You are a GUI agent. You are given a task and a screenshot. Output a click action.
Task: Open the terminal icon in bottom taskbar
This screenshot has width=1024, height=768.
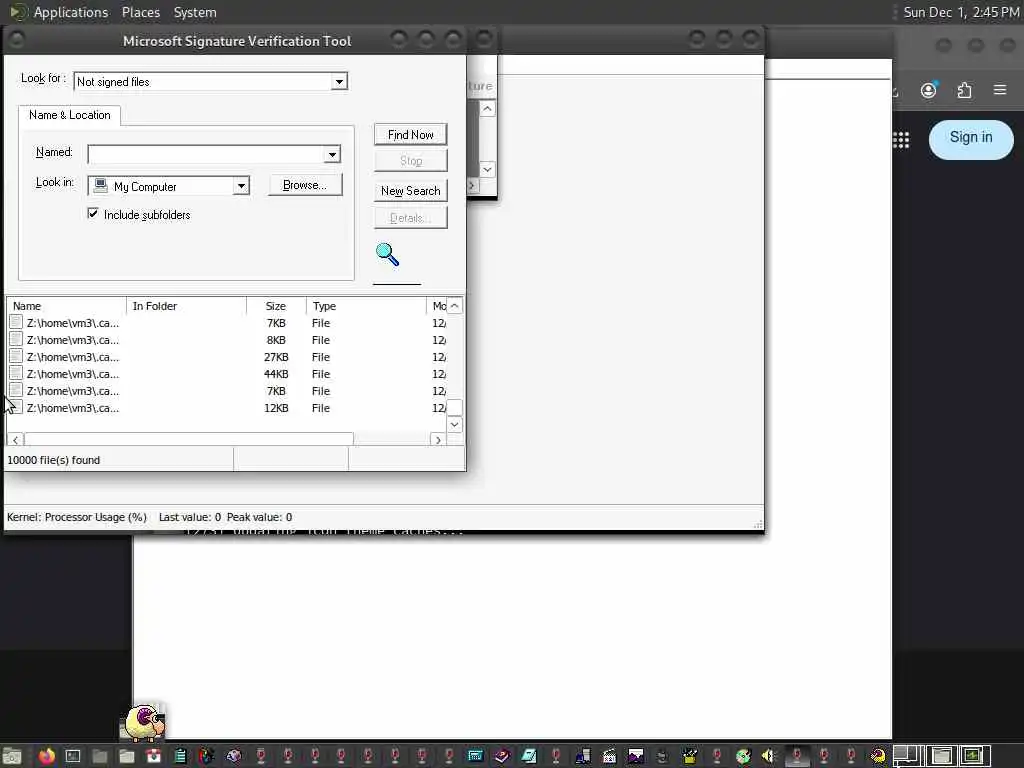pyautogui.click(x=73, y=756)
